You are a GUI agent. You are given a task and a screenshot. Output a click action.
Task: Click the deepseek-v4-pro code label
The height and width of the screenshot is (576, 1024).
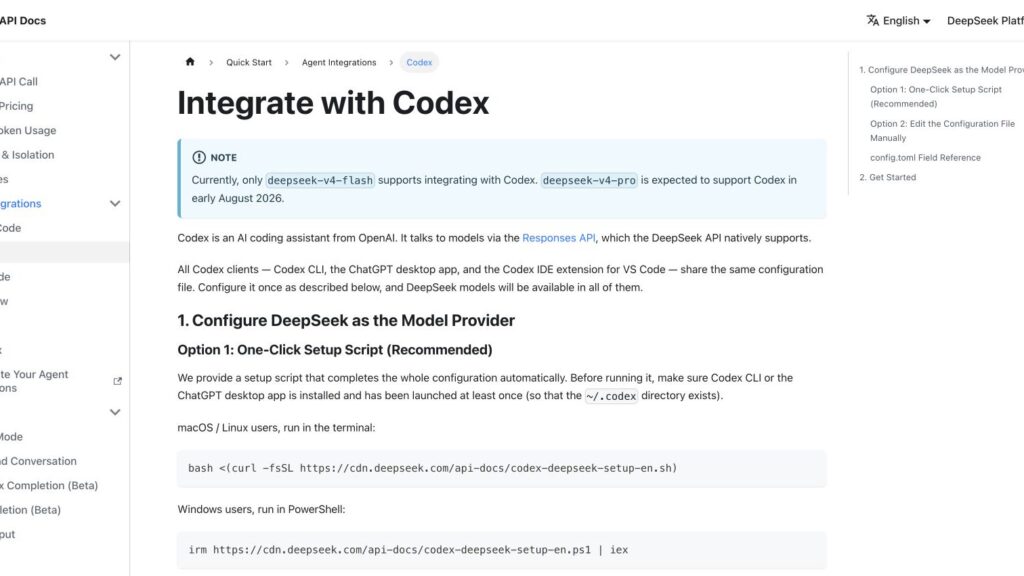[589, 180]
